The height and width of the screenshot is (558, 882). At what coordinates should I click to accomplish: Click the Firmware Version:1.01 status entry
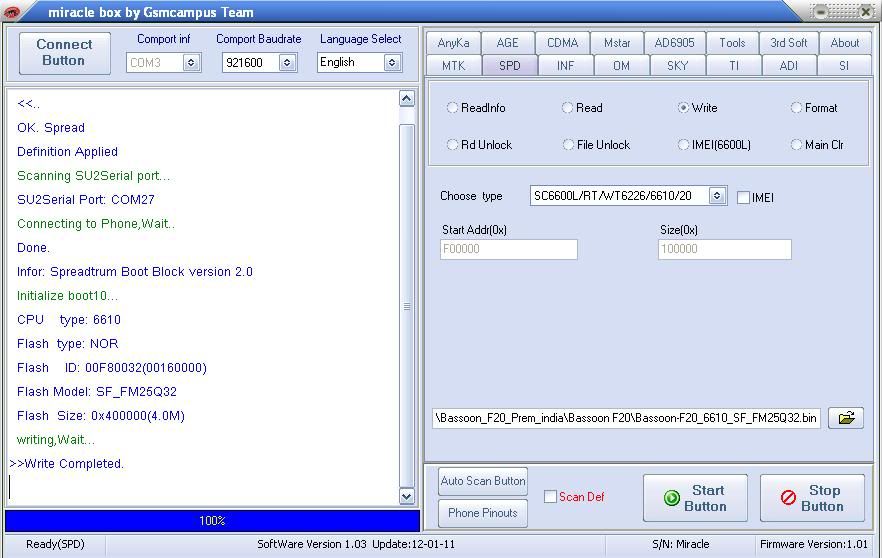(x=813, y=544)
